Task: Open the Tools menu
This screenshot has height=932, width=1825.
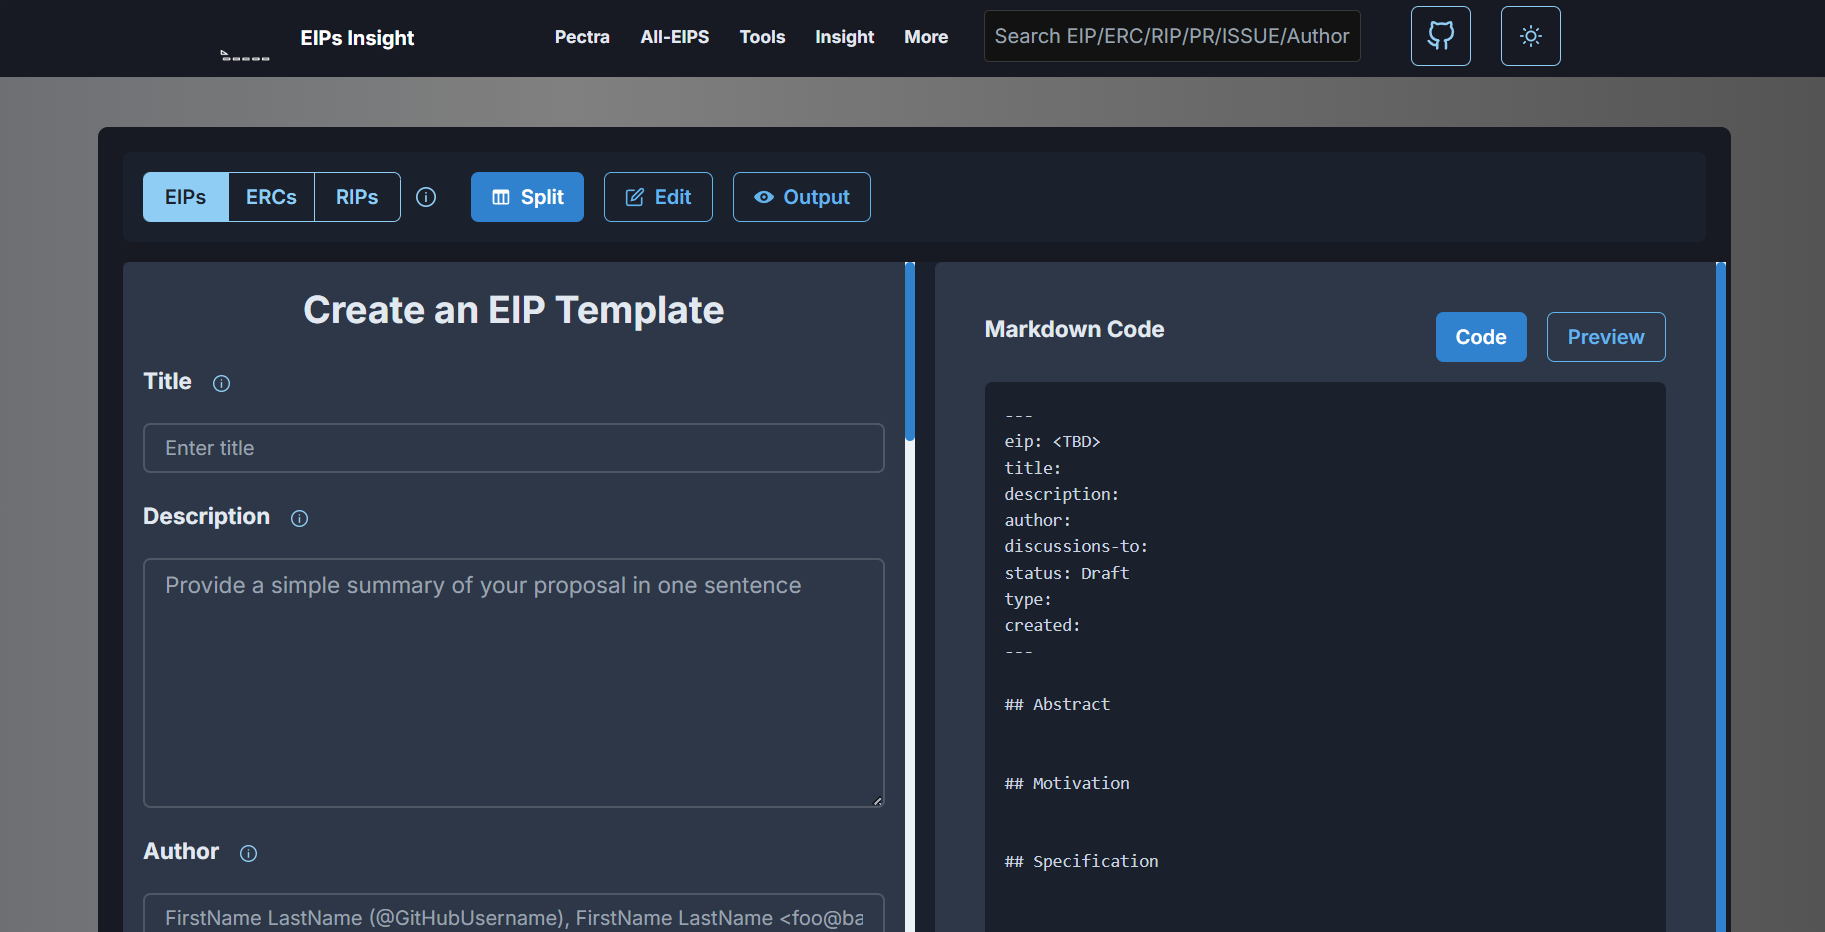Action: coord(762,37)
